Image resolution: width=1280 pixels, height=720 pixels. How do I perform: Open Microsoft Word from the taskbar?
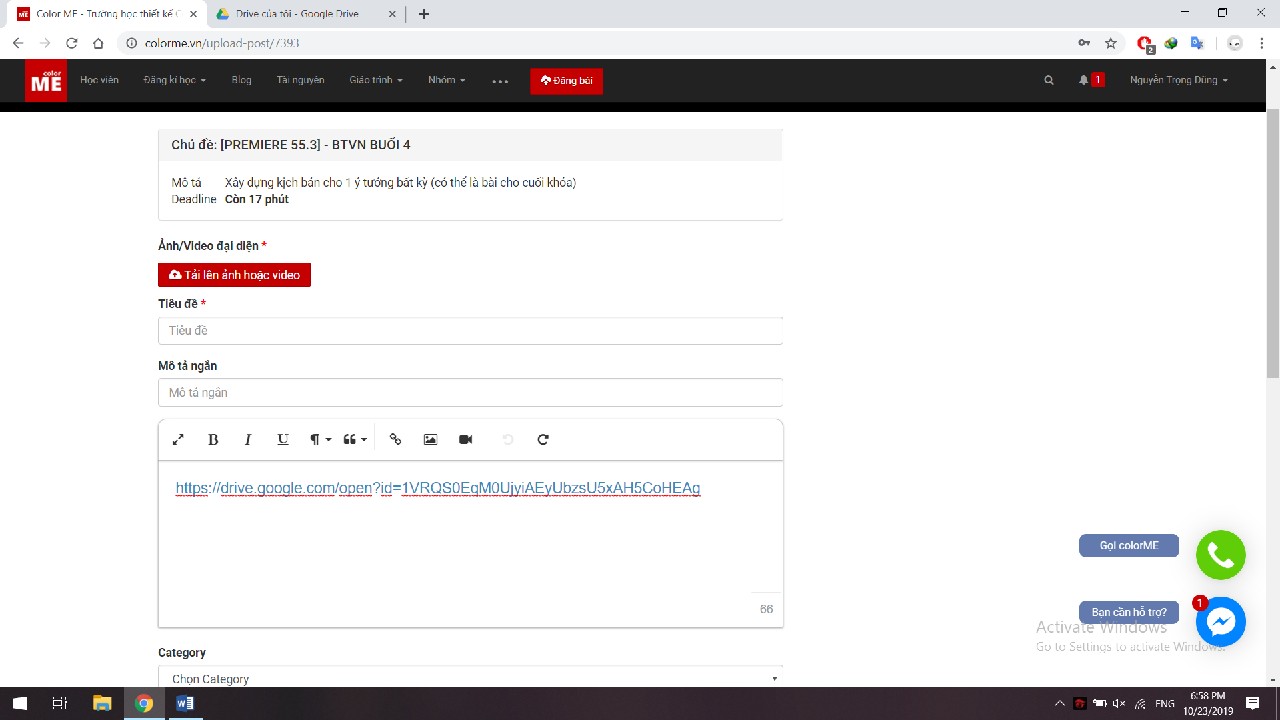[184, 703]
